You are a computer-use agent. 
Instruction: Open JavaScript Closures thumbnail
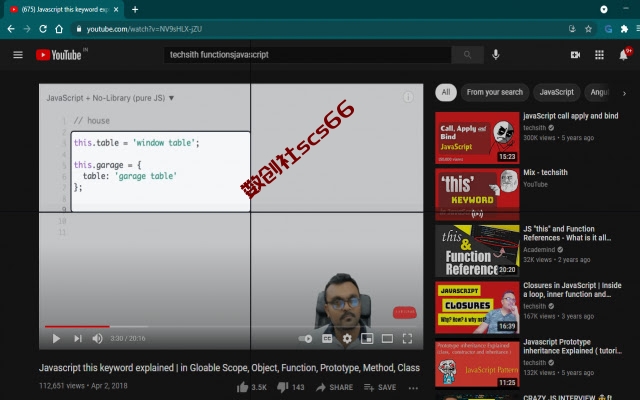[477, 307]
